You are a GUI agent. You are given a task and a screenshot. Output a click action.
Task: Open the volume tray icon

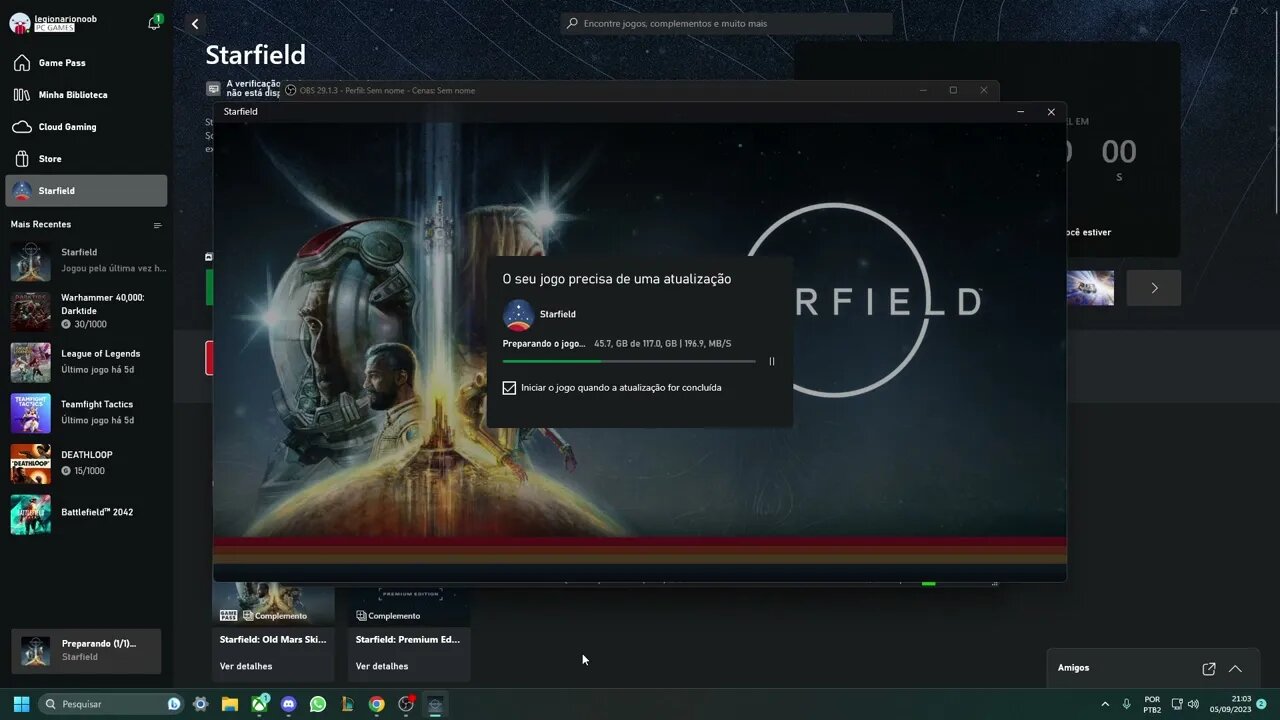[1193, 704]
